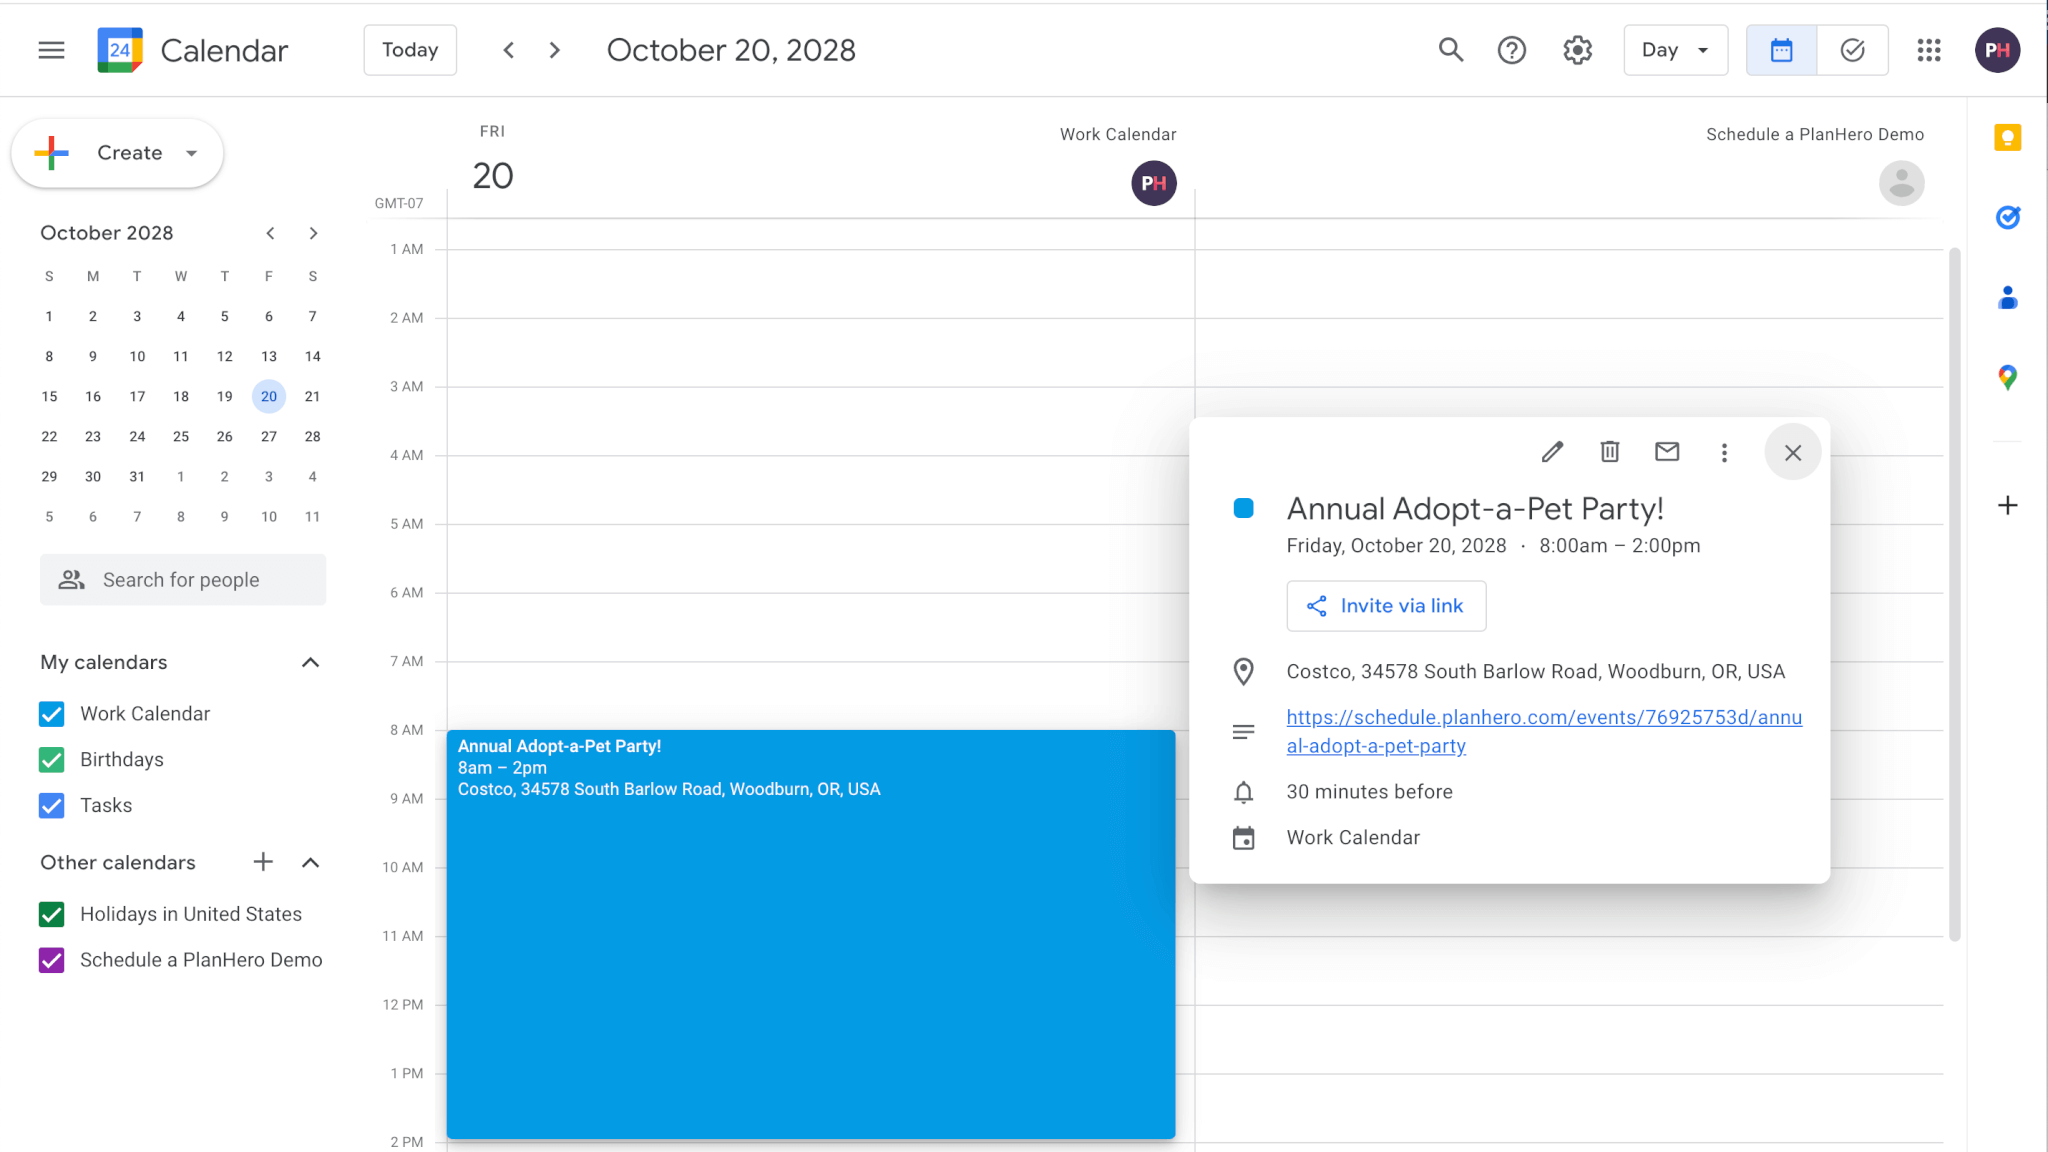The image size is (2048, 1152).
Task: Open the schedule.planhero.com event link
Action: coord(1543,731)
